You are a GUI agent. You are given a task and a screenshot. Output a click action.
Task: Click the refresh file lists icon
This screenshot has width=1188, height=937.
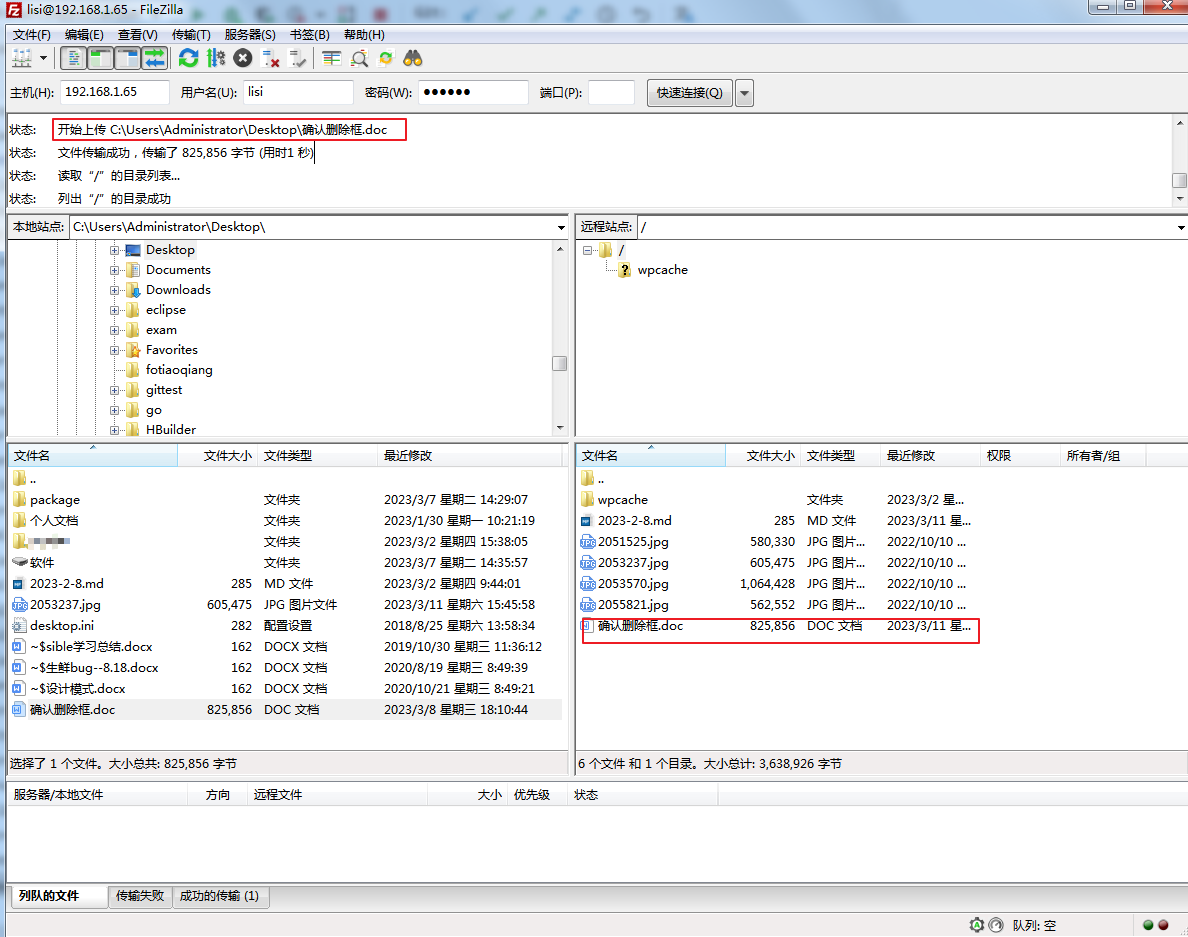[x=188, y=58]
